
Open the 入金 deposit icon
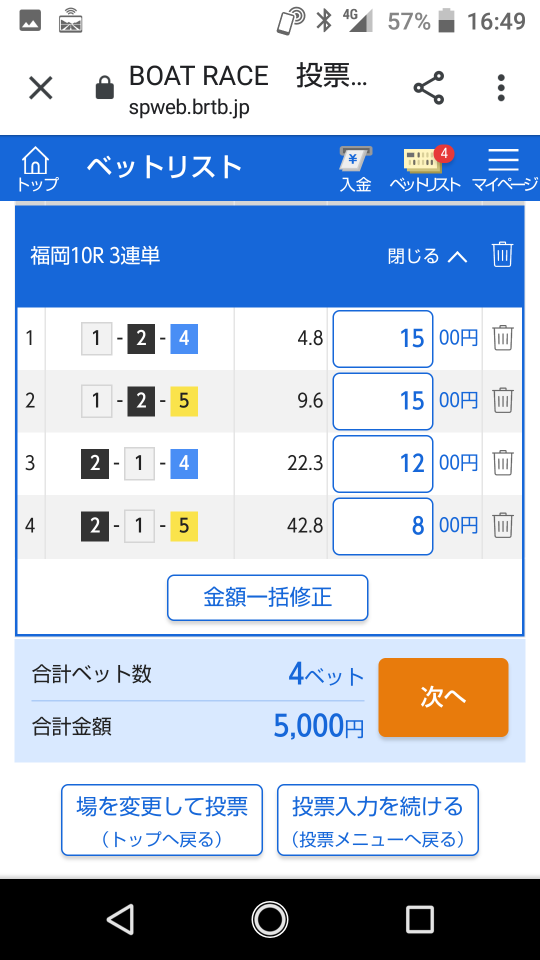pyautogui.click(x=356, y=170)
